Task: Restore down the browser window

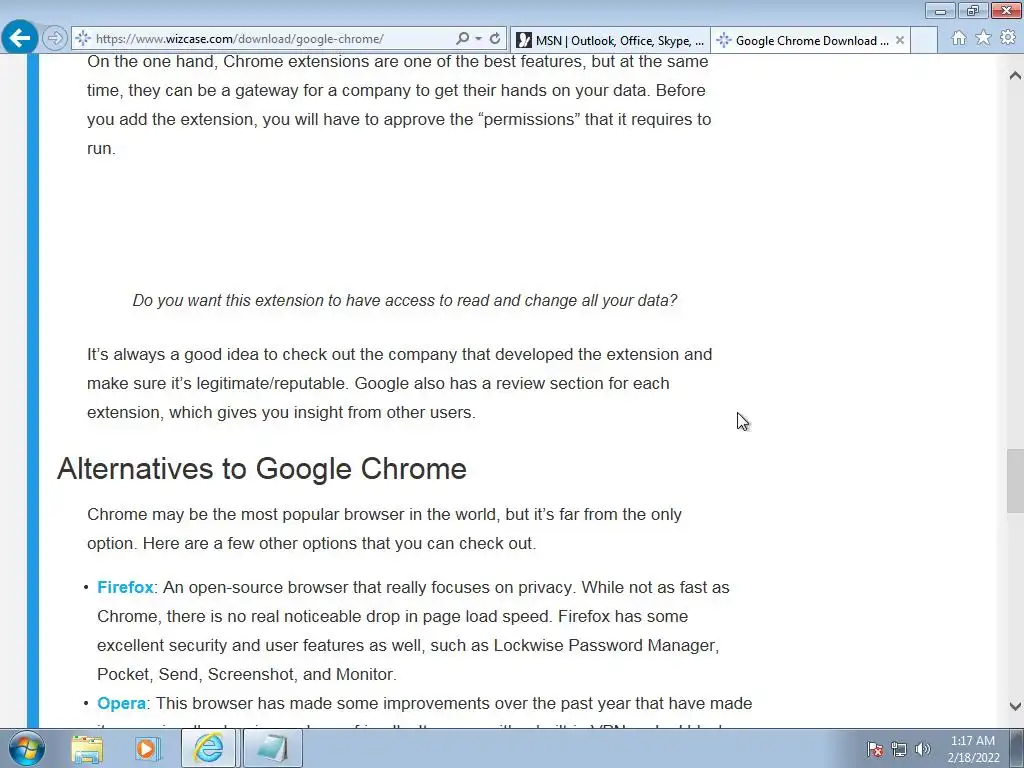Action: click(x=973, y=10)
